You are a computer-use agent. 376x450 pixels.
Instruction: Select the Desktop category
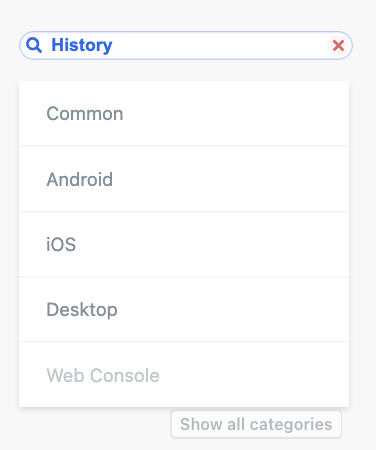click(x=184, y=309)
